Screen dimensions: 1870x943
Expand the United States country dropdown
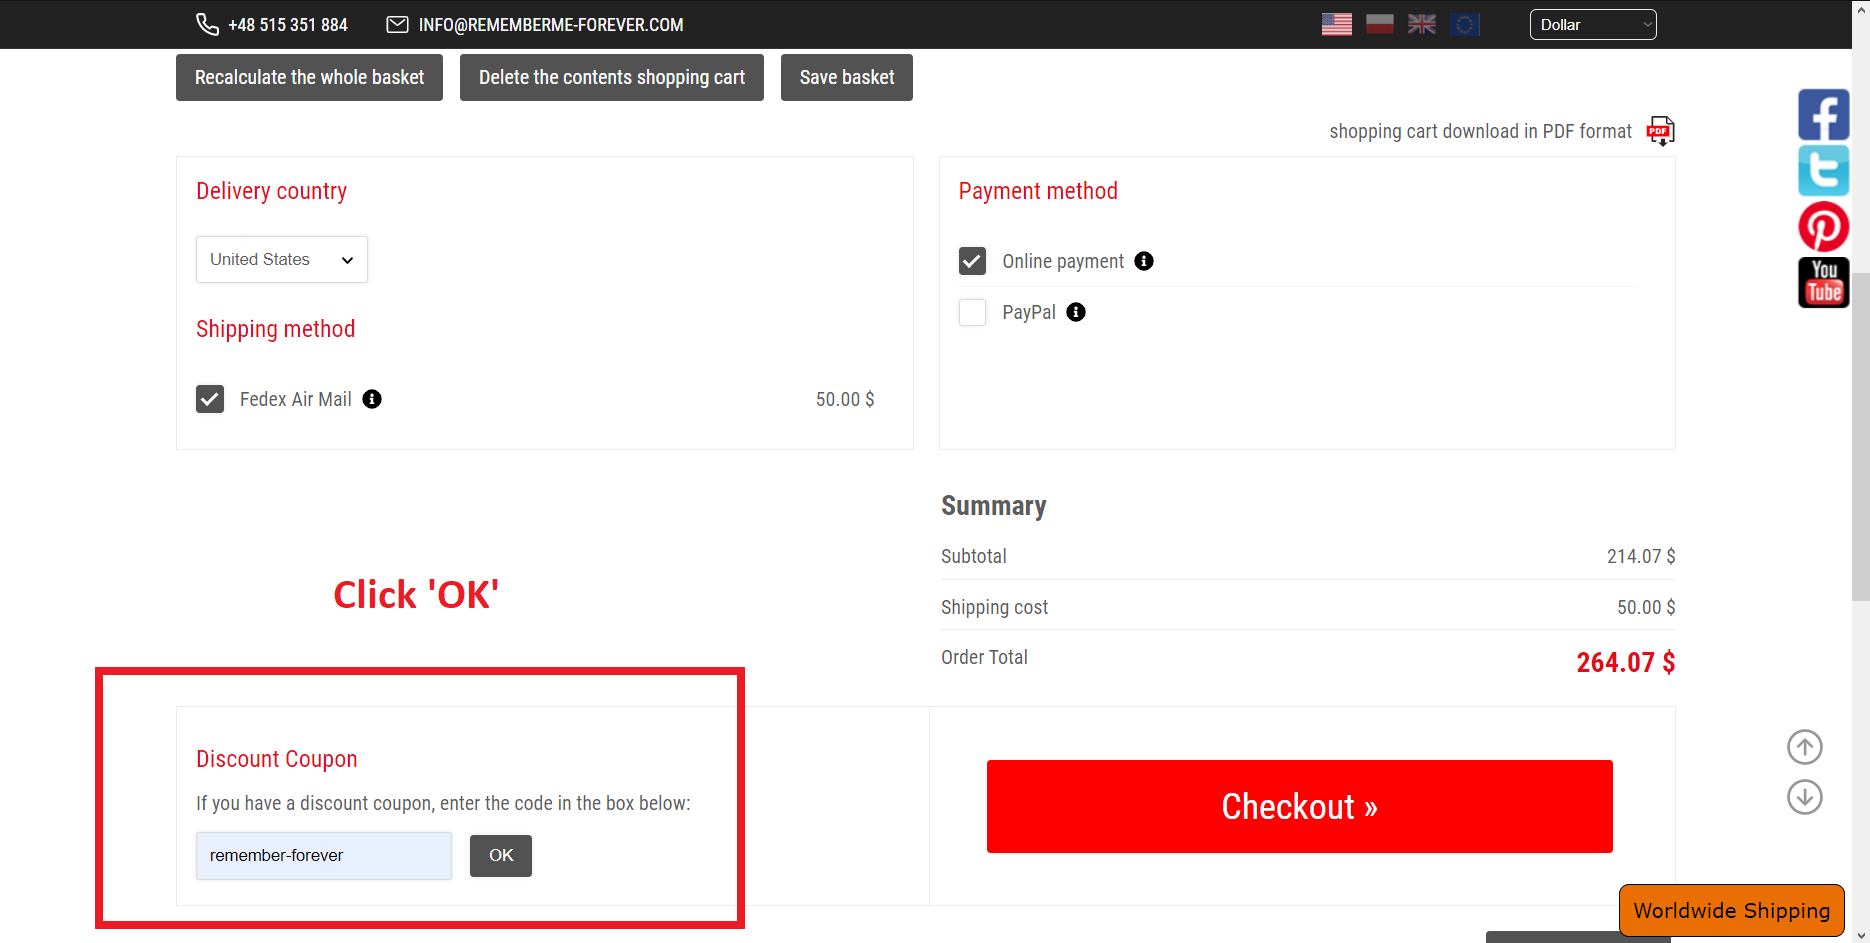point(282,260)
